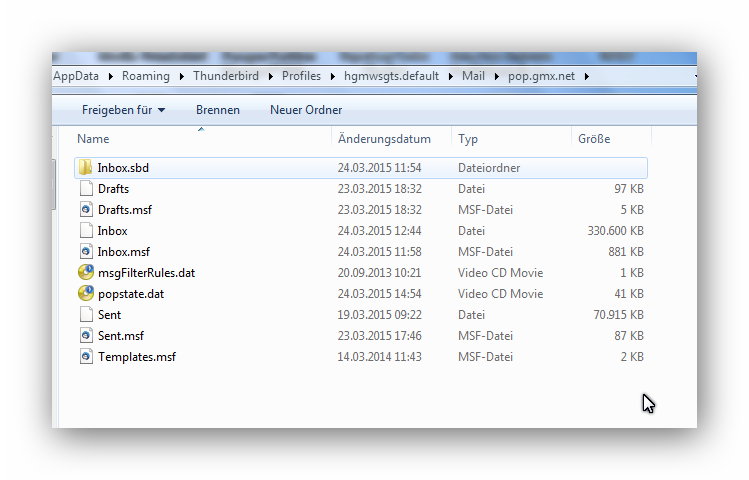Click the date 19.03.2015 09:22
Screen dimensions: 749x480
[x=380, y=315]
